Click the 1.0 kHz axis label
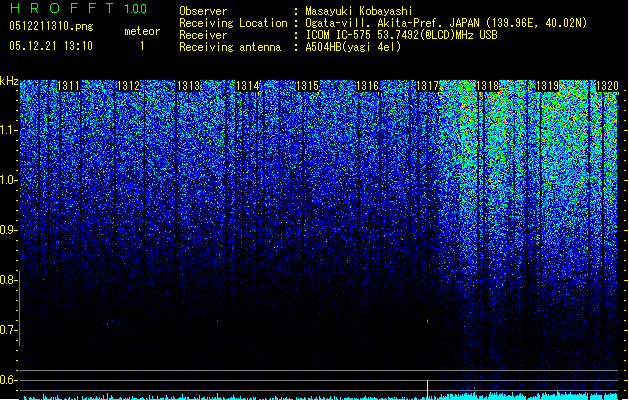The image size is (629, 400). click(8, 180)
